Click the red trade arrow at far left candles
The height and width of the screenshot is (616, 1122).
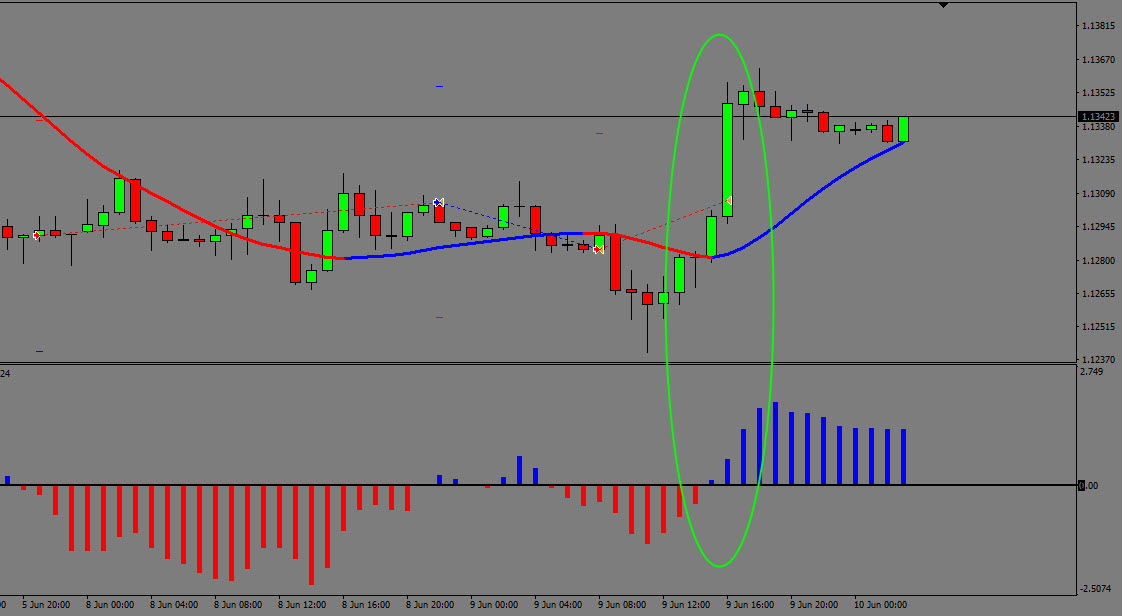[x=37, y=235]
